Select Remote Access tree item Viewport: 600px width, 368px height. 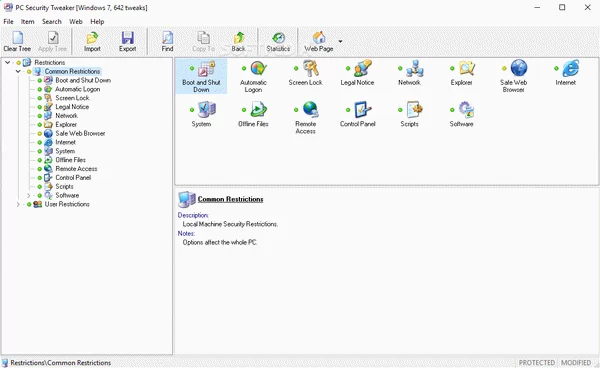tap(76, 169)
